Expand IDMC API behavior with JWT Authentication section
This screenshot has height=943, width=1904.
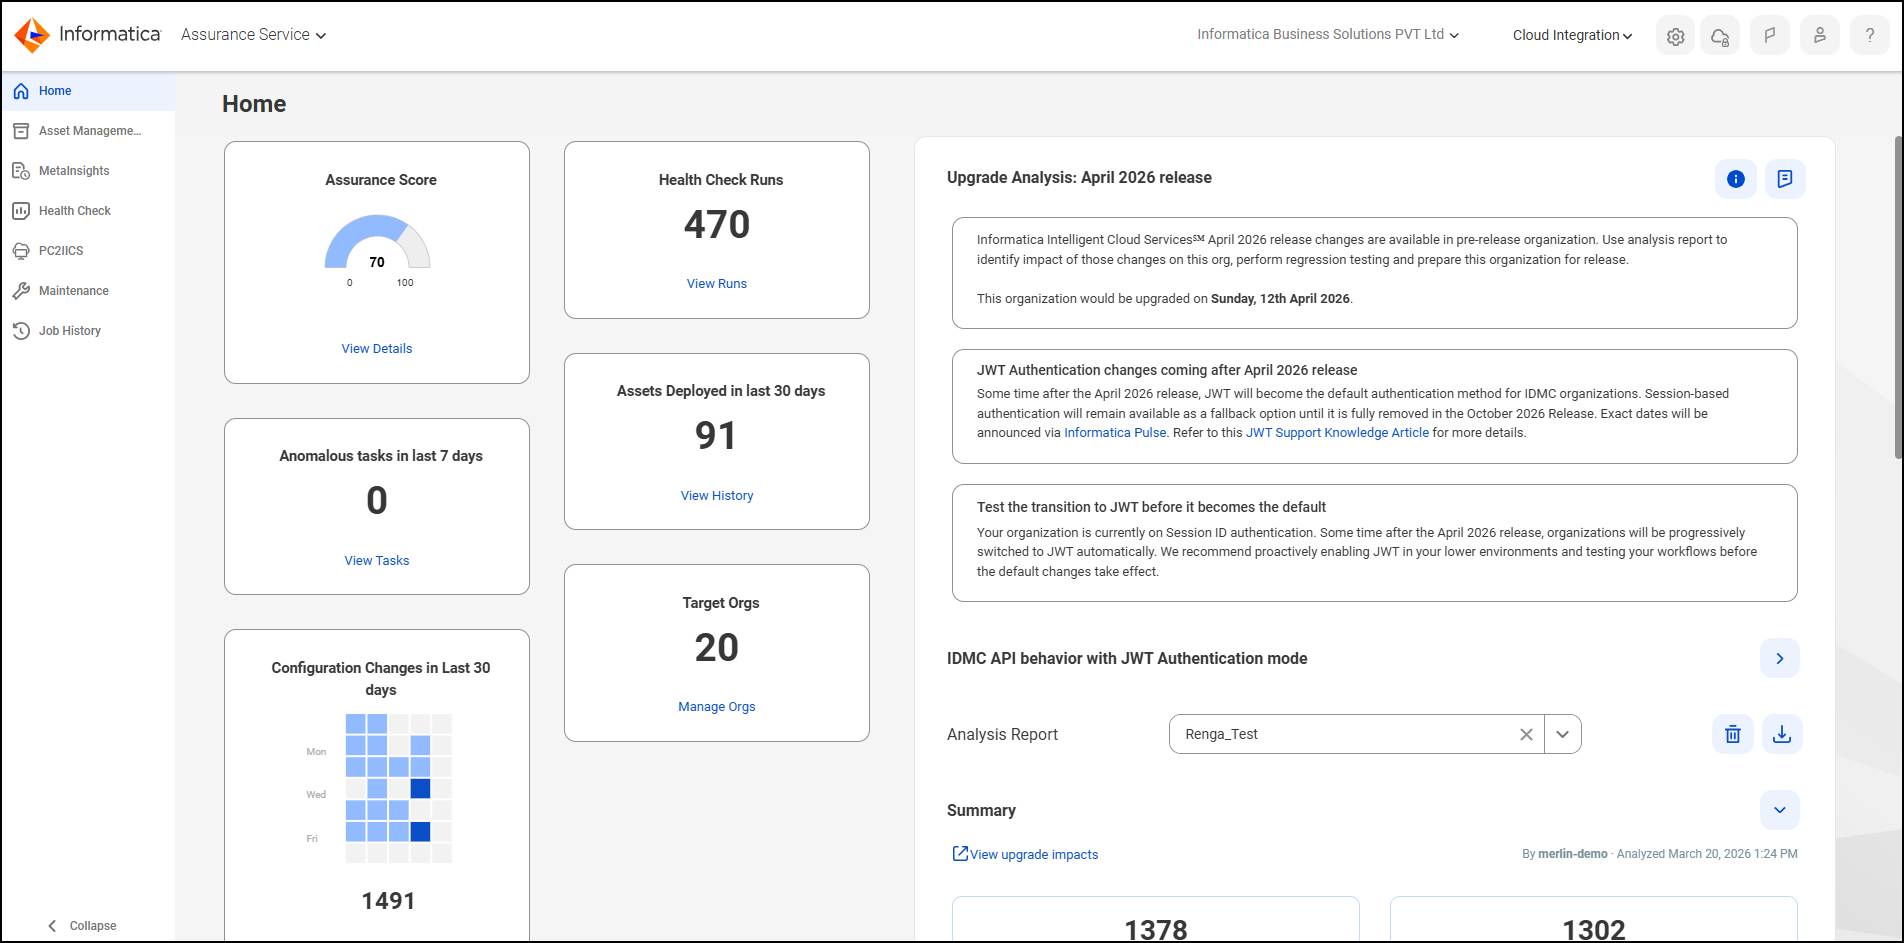click(1780, 658)
